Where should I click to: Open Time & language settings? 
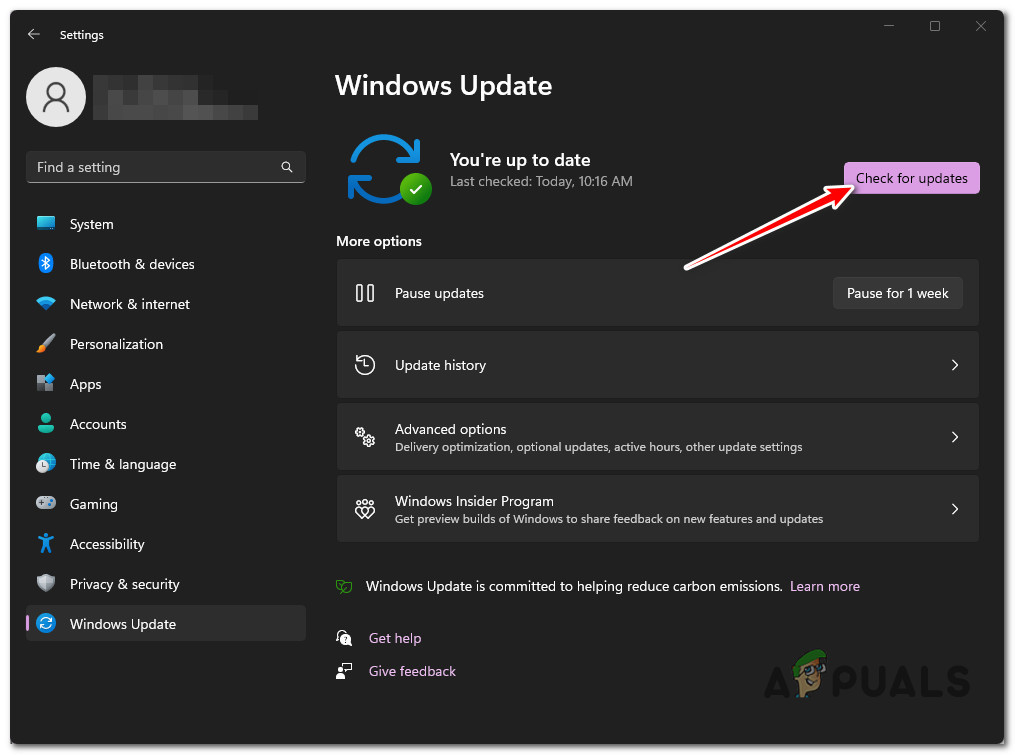(x=166, y=464)
